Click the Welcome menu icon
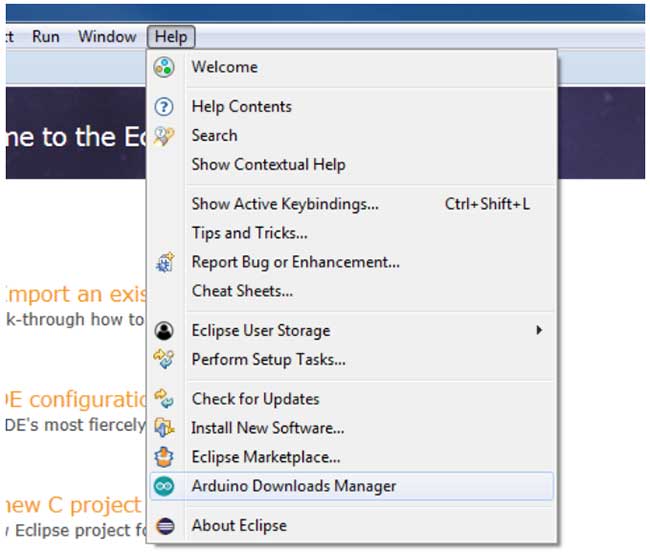 tap(165, 67)
